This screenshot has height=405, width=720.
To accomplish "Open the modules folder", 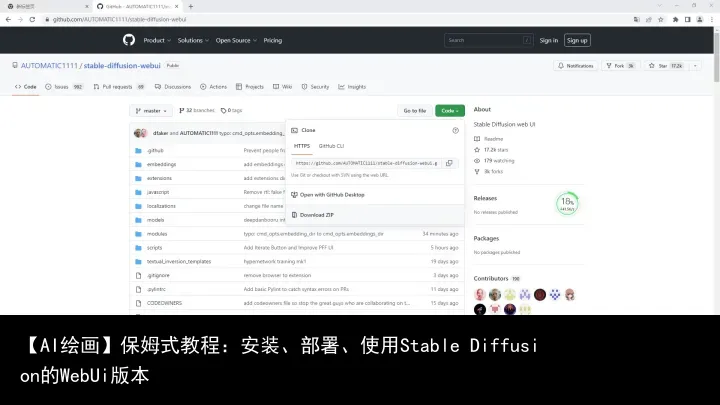I will tap(157, 234).
